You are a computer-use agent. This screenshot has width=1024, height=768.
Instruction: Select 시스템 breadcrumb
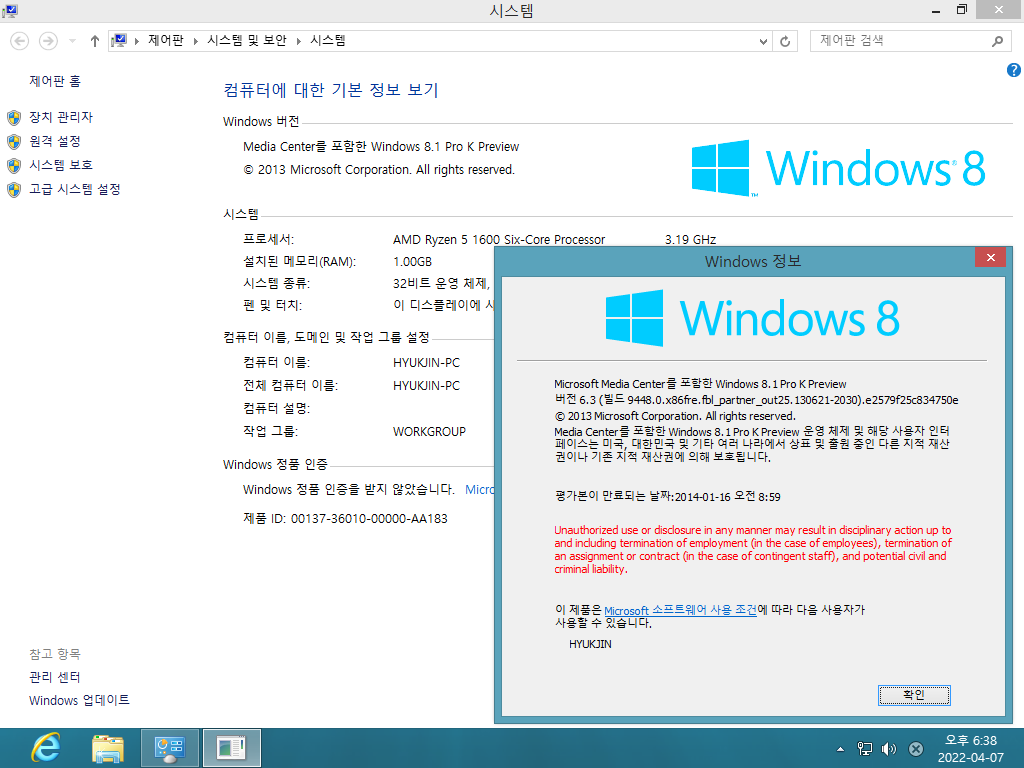pos(328,40)
